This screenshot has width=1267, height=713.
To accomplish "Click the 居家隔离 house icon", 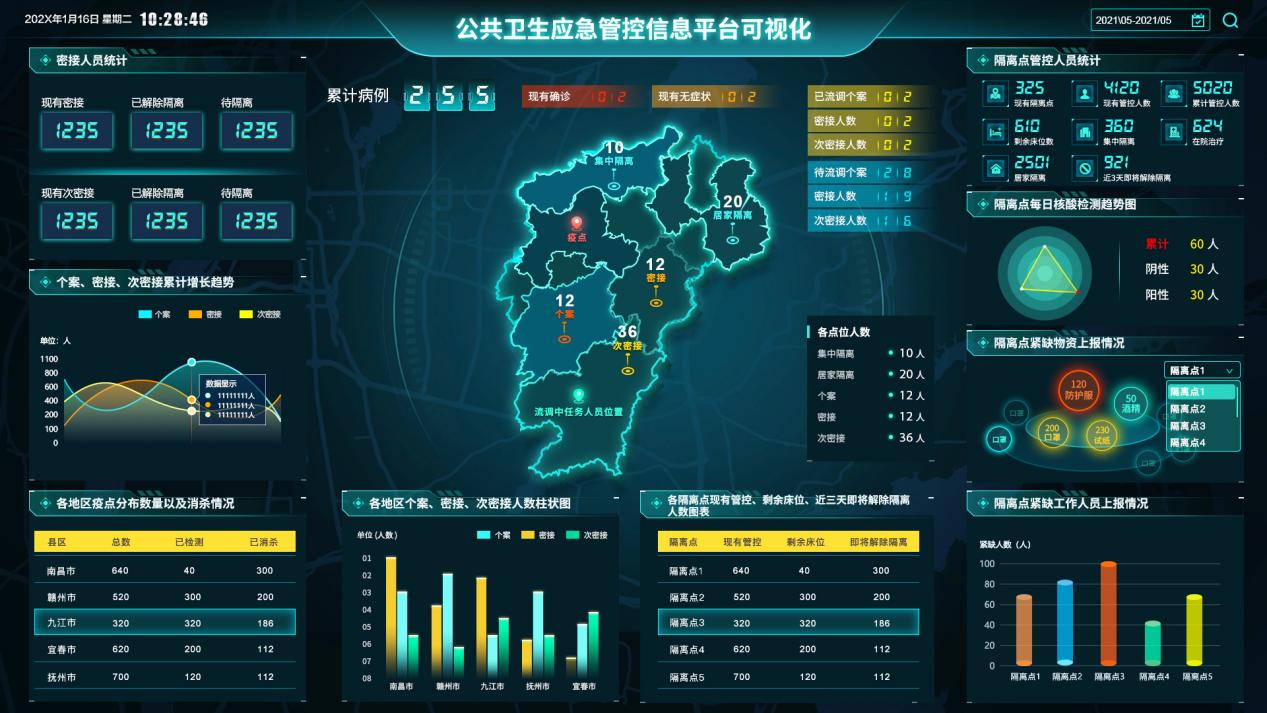I will [x=996, y=169].
